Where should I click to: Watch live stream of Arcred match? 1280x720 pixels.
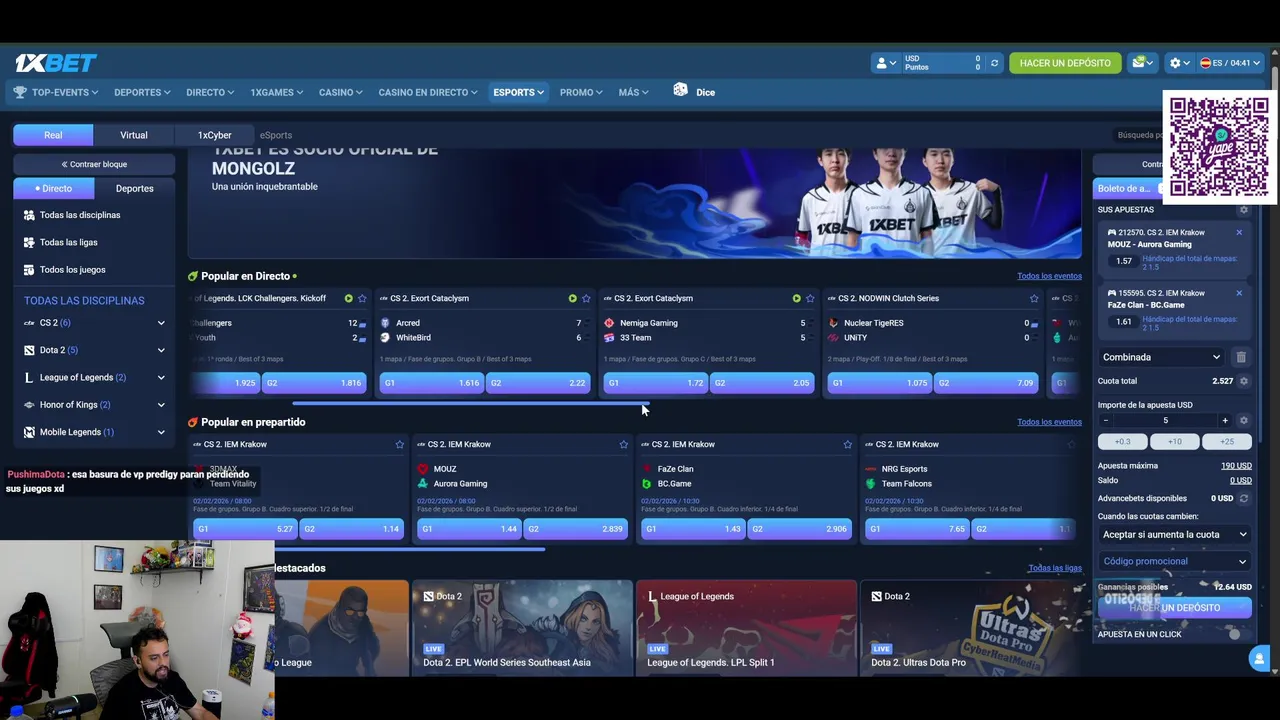[x=572, y=298]
